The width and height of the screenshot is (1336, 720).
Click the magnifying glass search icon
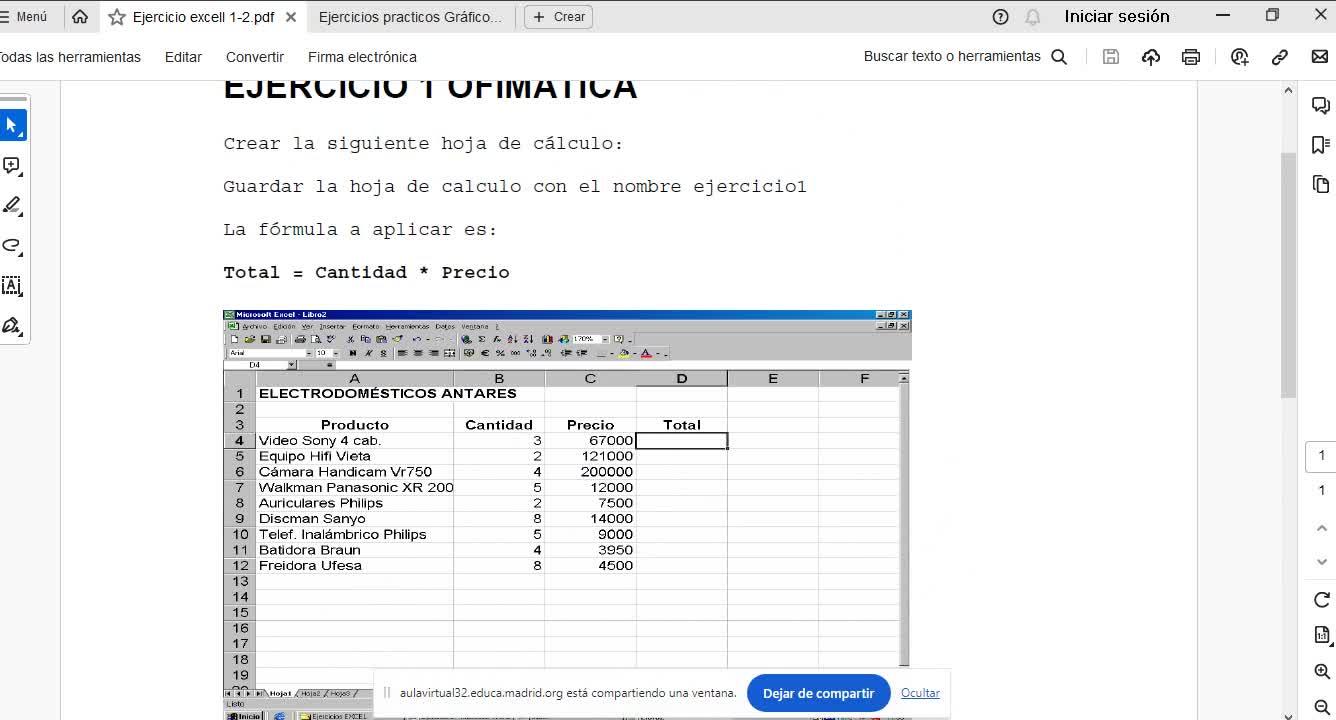[1059, 57]
